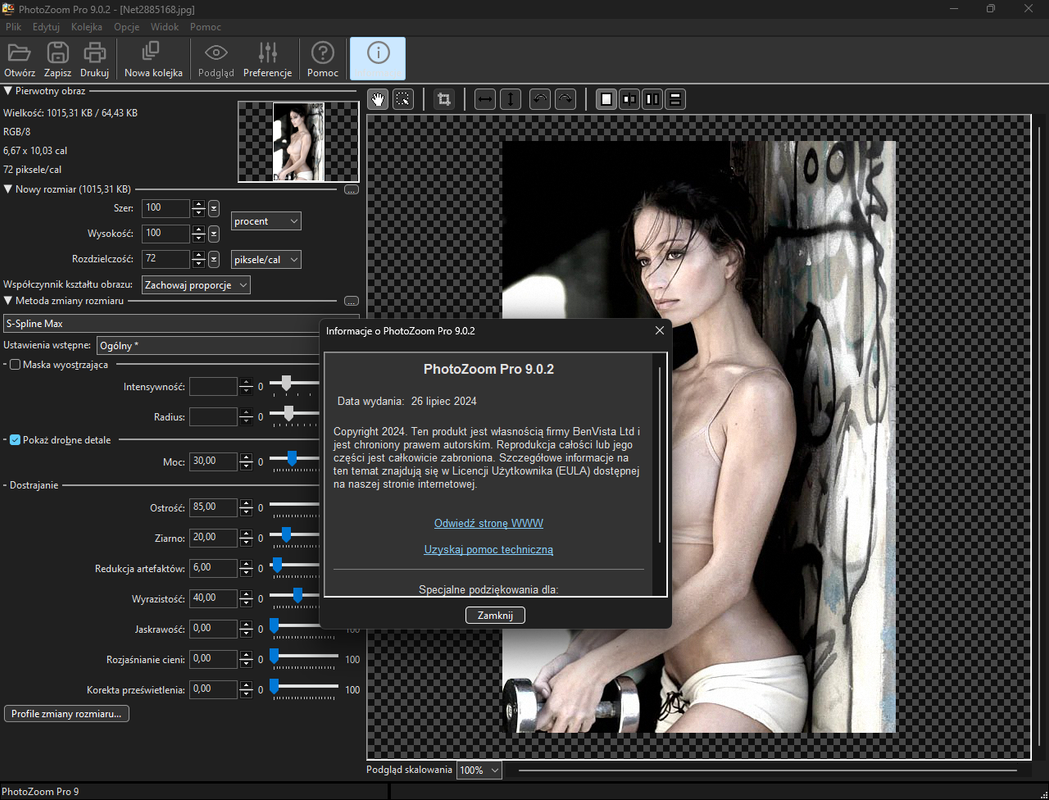Click the highlighted info toolbar icon
Screen dimensions: 1049x800
point(378,59)
